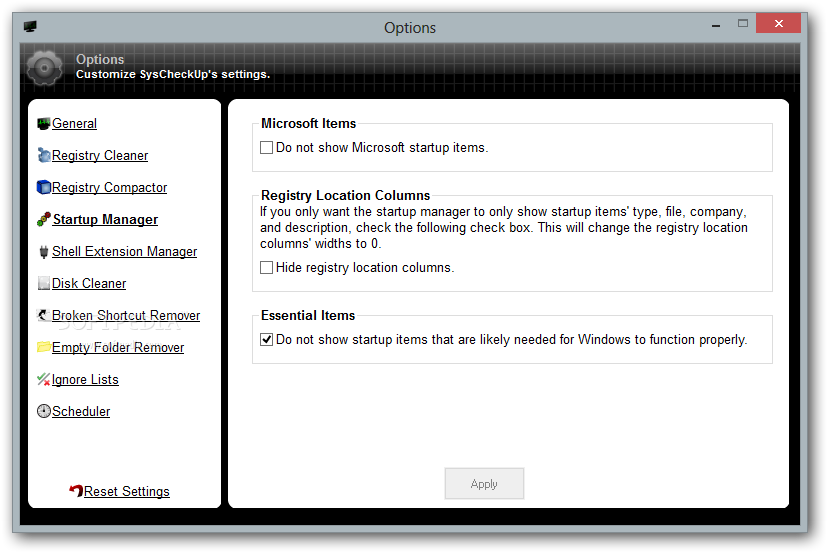Click the Startup Manager traffic-light icon

click(44, 219)
